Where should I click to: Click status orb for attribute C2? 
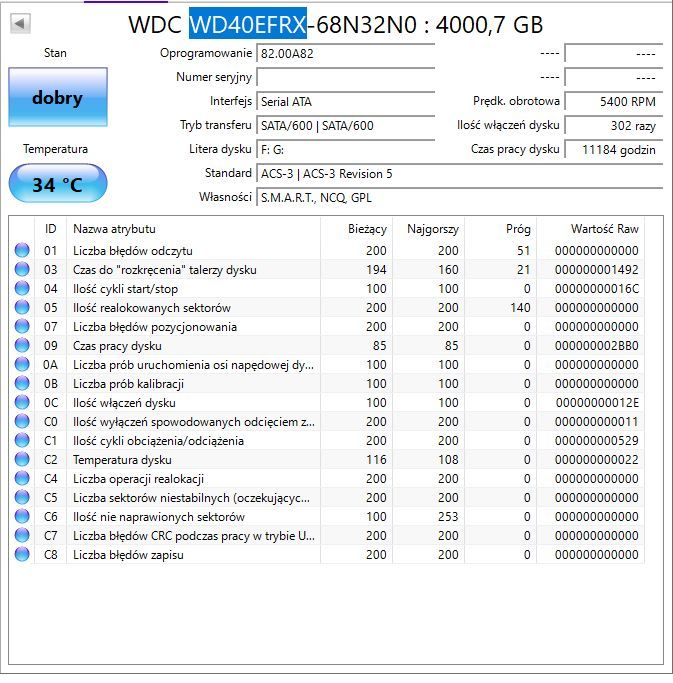coord(22,459)
